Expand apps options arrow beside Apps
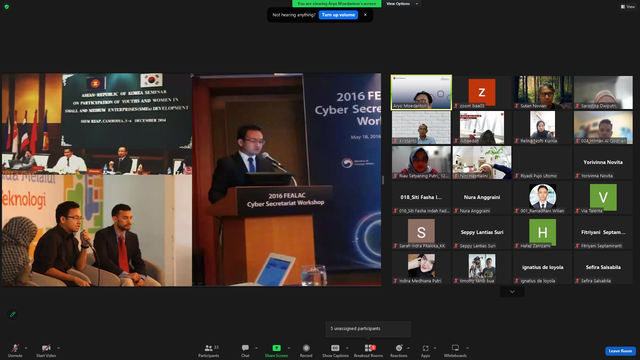The image size is (640, 360). click(x=435, y=348)
